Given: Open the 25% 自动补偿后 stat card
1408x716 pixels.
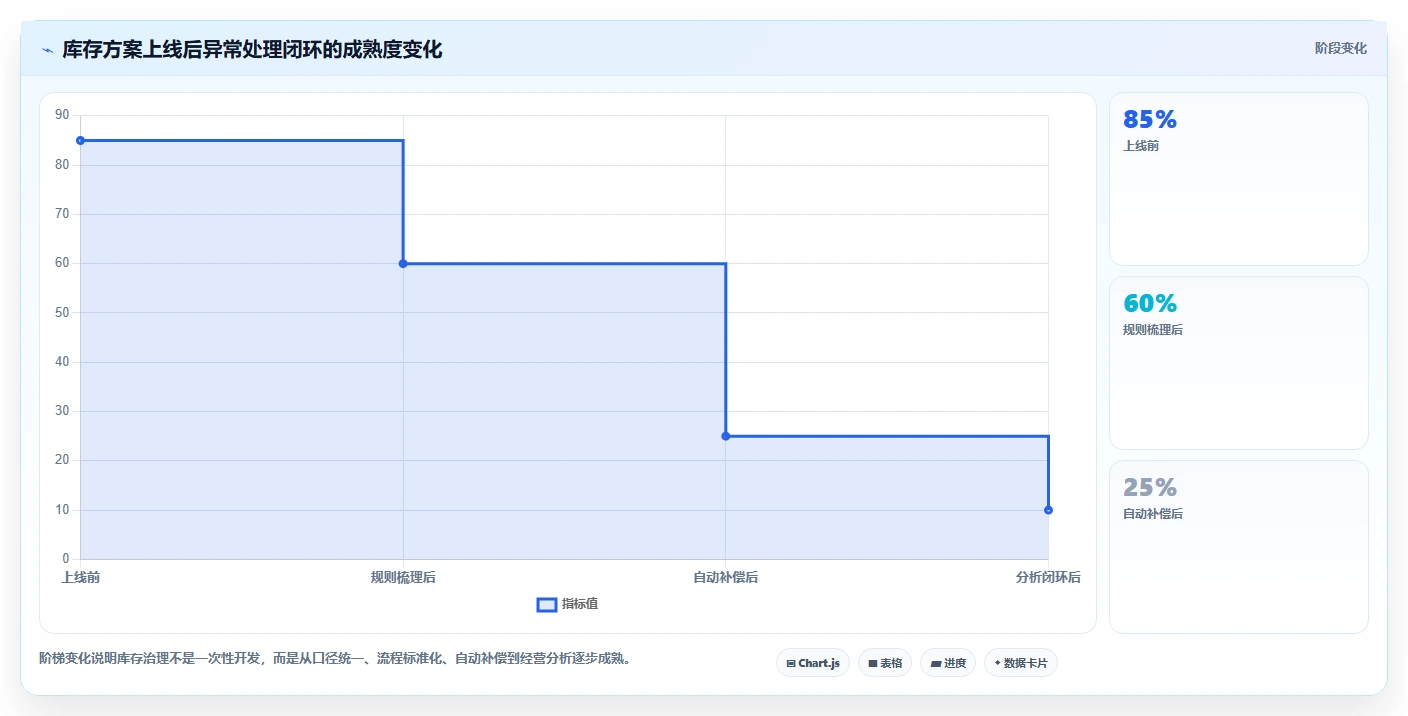Looking at the screenshot, I should (x=1239, y=547).
